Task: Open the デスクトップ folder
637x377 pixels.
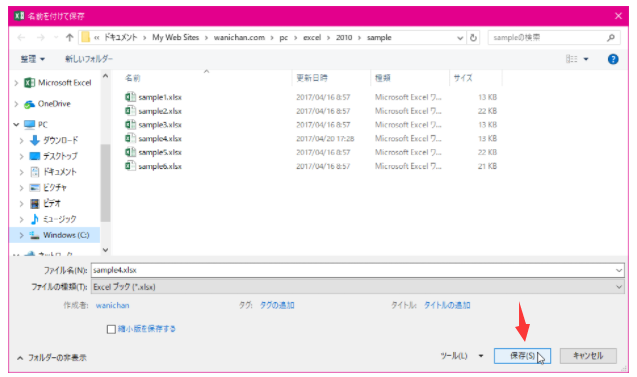Action: 60,156
